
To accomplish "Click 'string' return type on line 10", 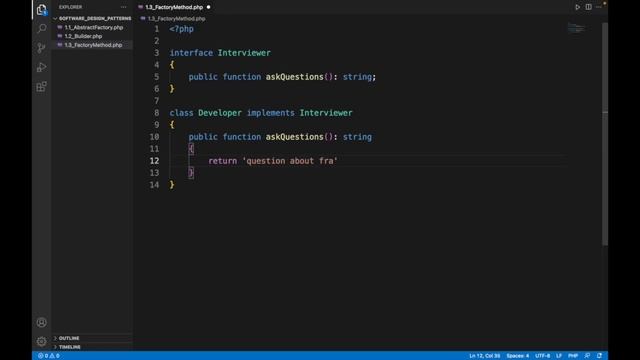I will [x=357, y=137].
